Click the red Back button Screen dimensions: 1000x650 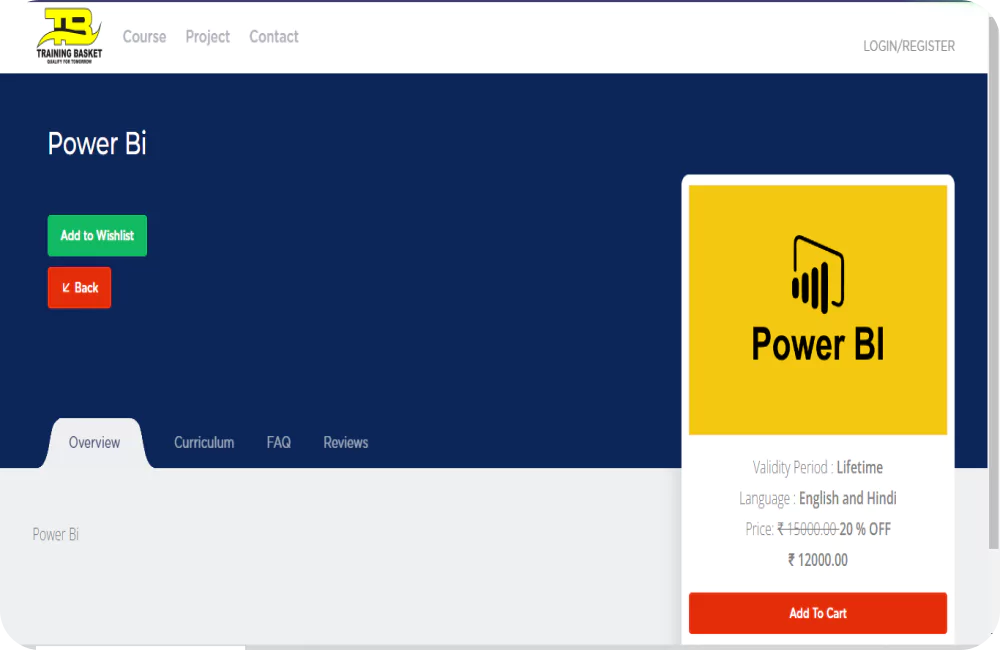[x=79, y=288]
